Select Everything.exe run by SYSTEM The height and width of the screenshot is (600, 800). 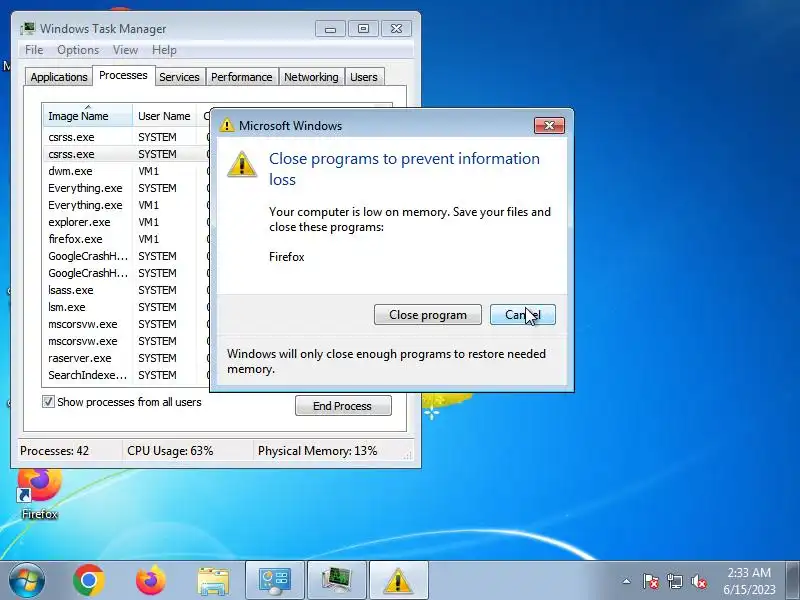coord(126,188)
